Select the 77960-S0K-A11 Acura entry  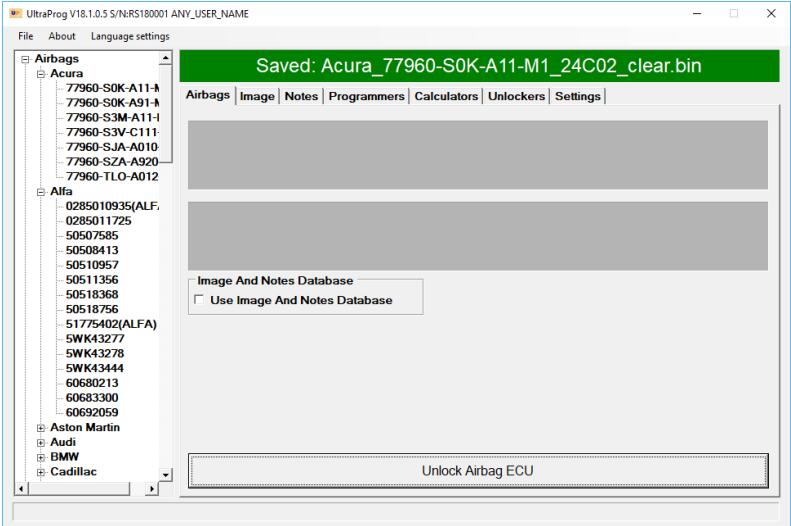click(112, 88)
